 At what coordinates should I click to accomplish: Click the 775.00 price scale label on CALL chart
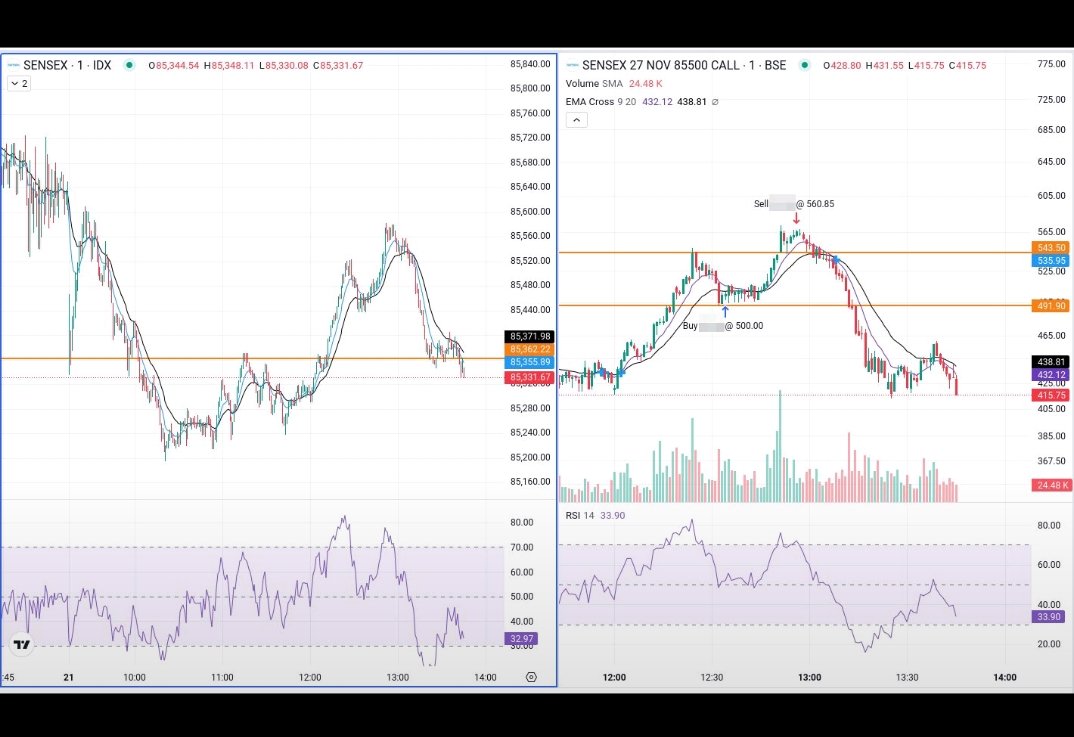[x=1051, y=64]
